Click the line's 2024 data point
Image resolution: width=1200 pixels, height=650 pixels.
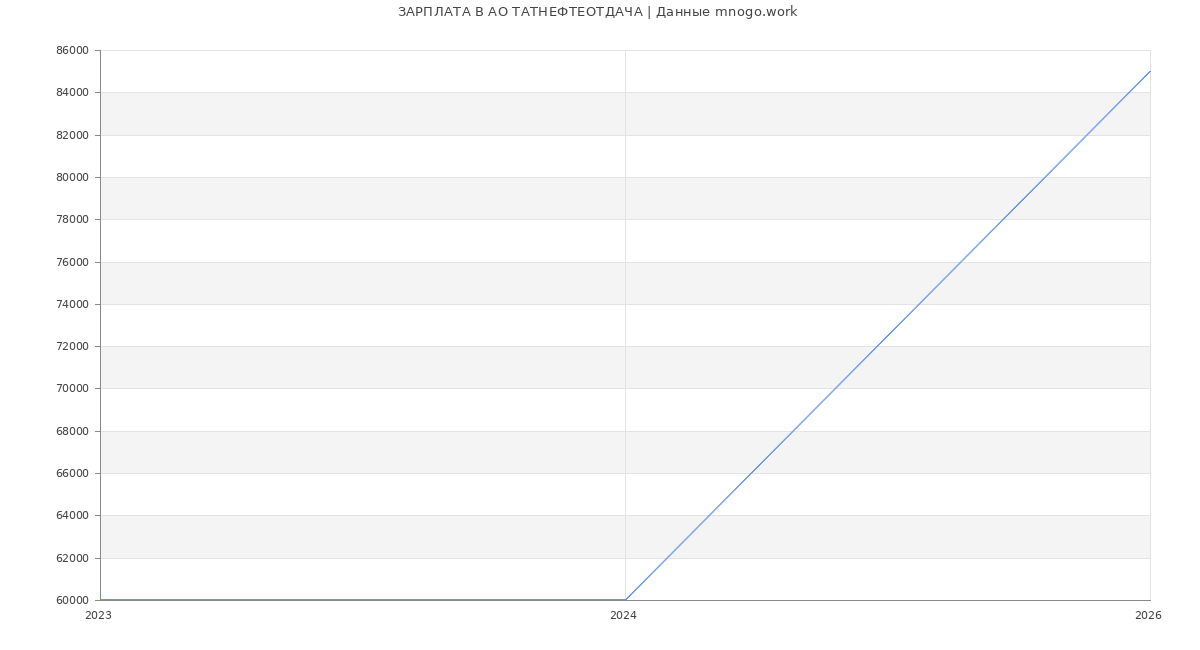pos(625,600)
